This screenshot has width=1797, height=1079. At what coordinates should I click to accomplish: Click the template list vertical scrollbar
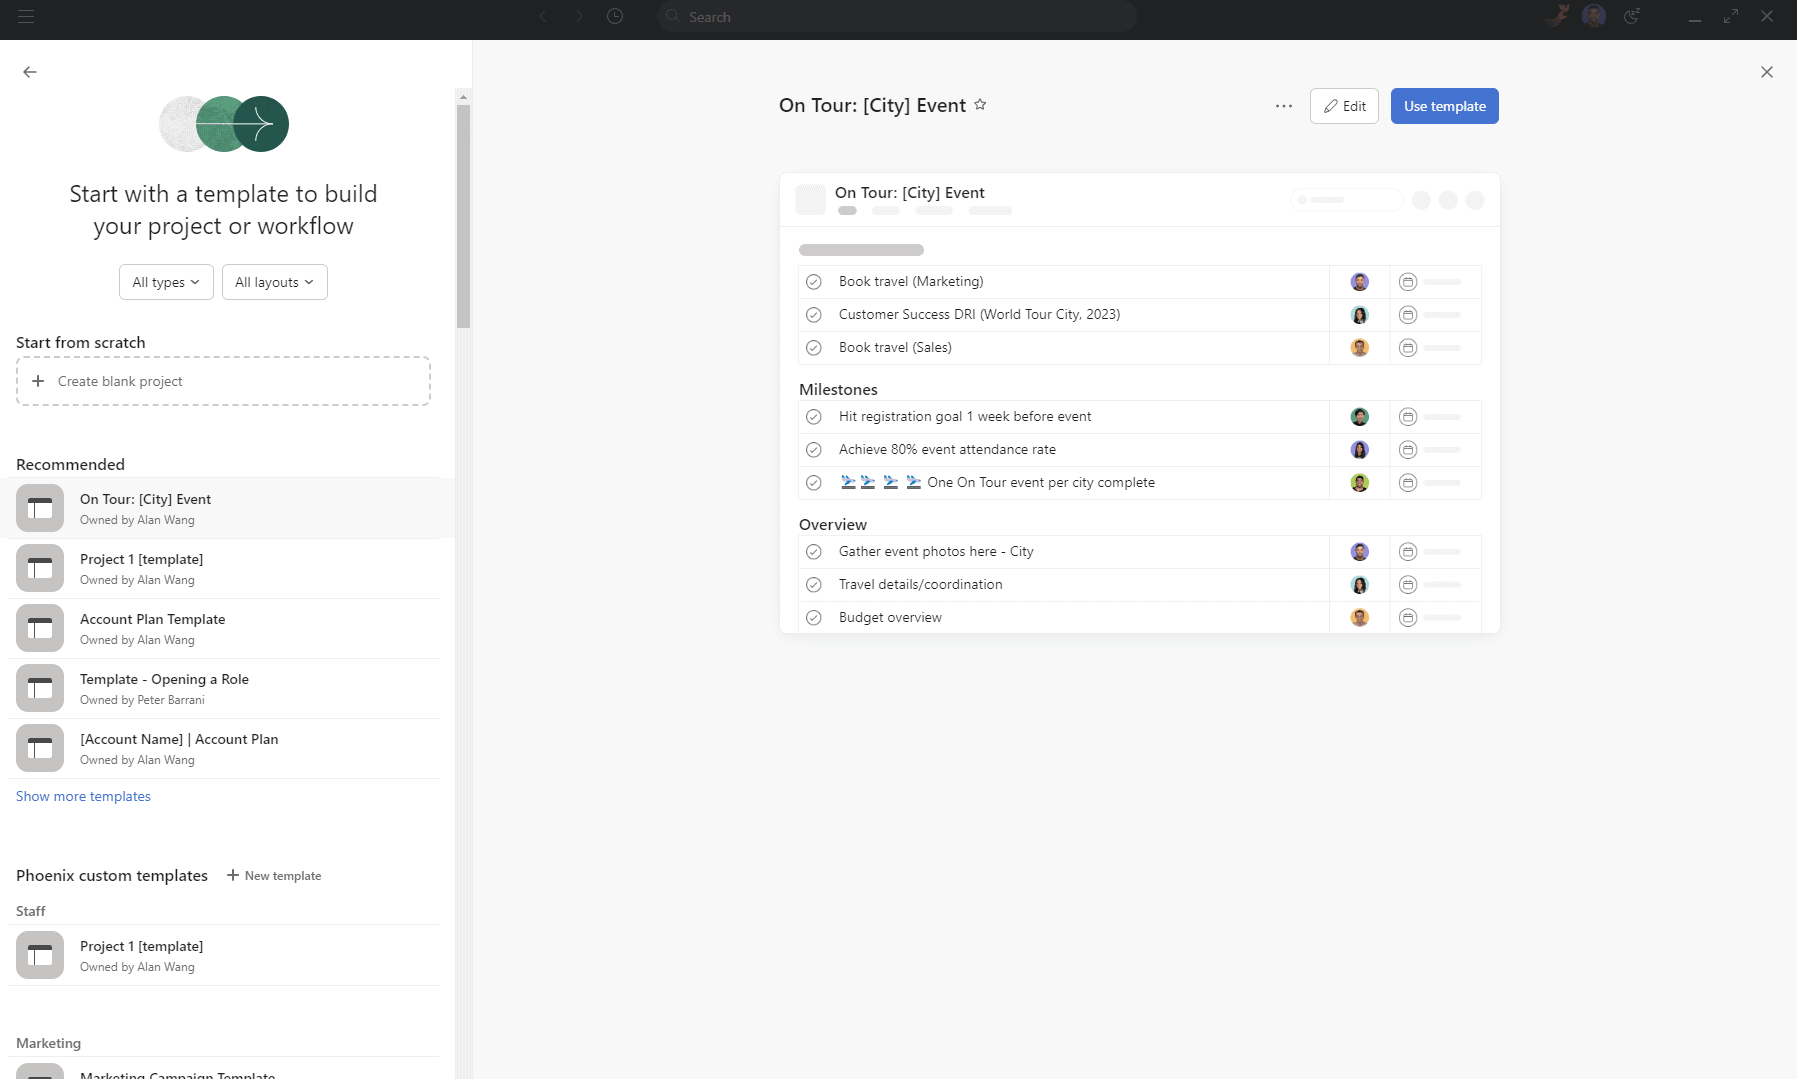coord(463,215)
